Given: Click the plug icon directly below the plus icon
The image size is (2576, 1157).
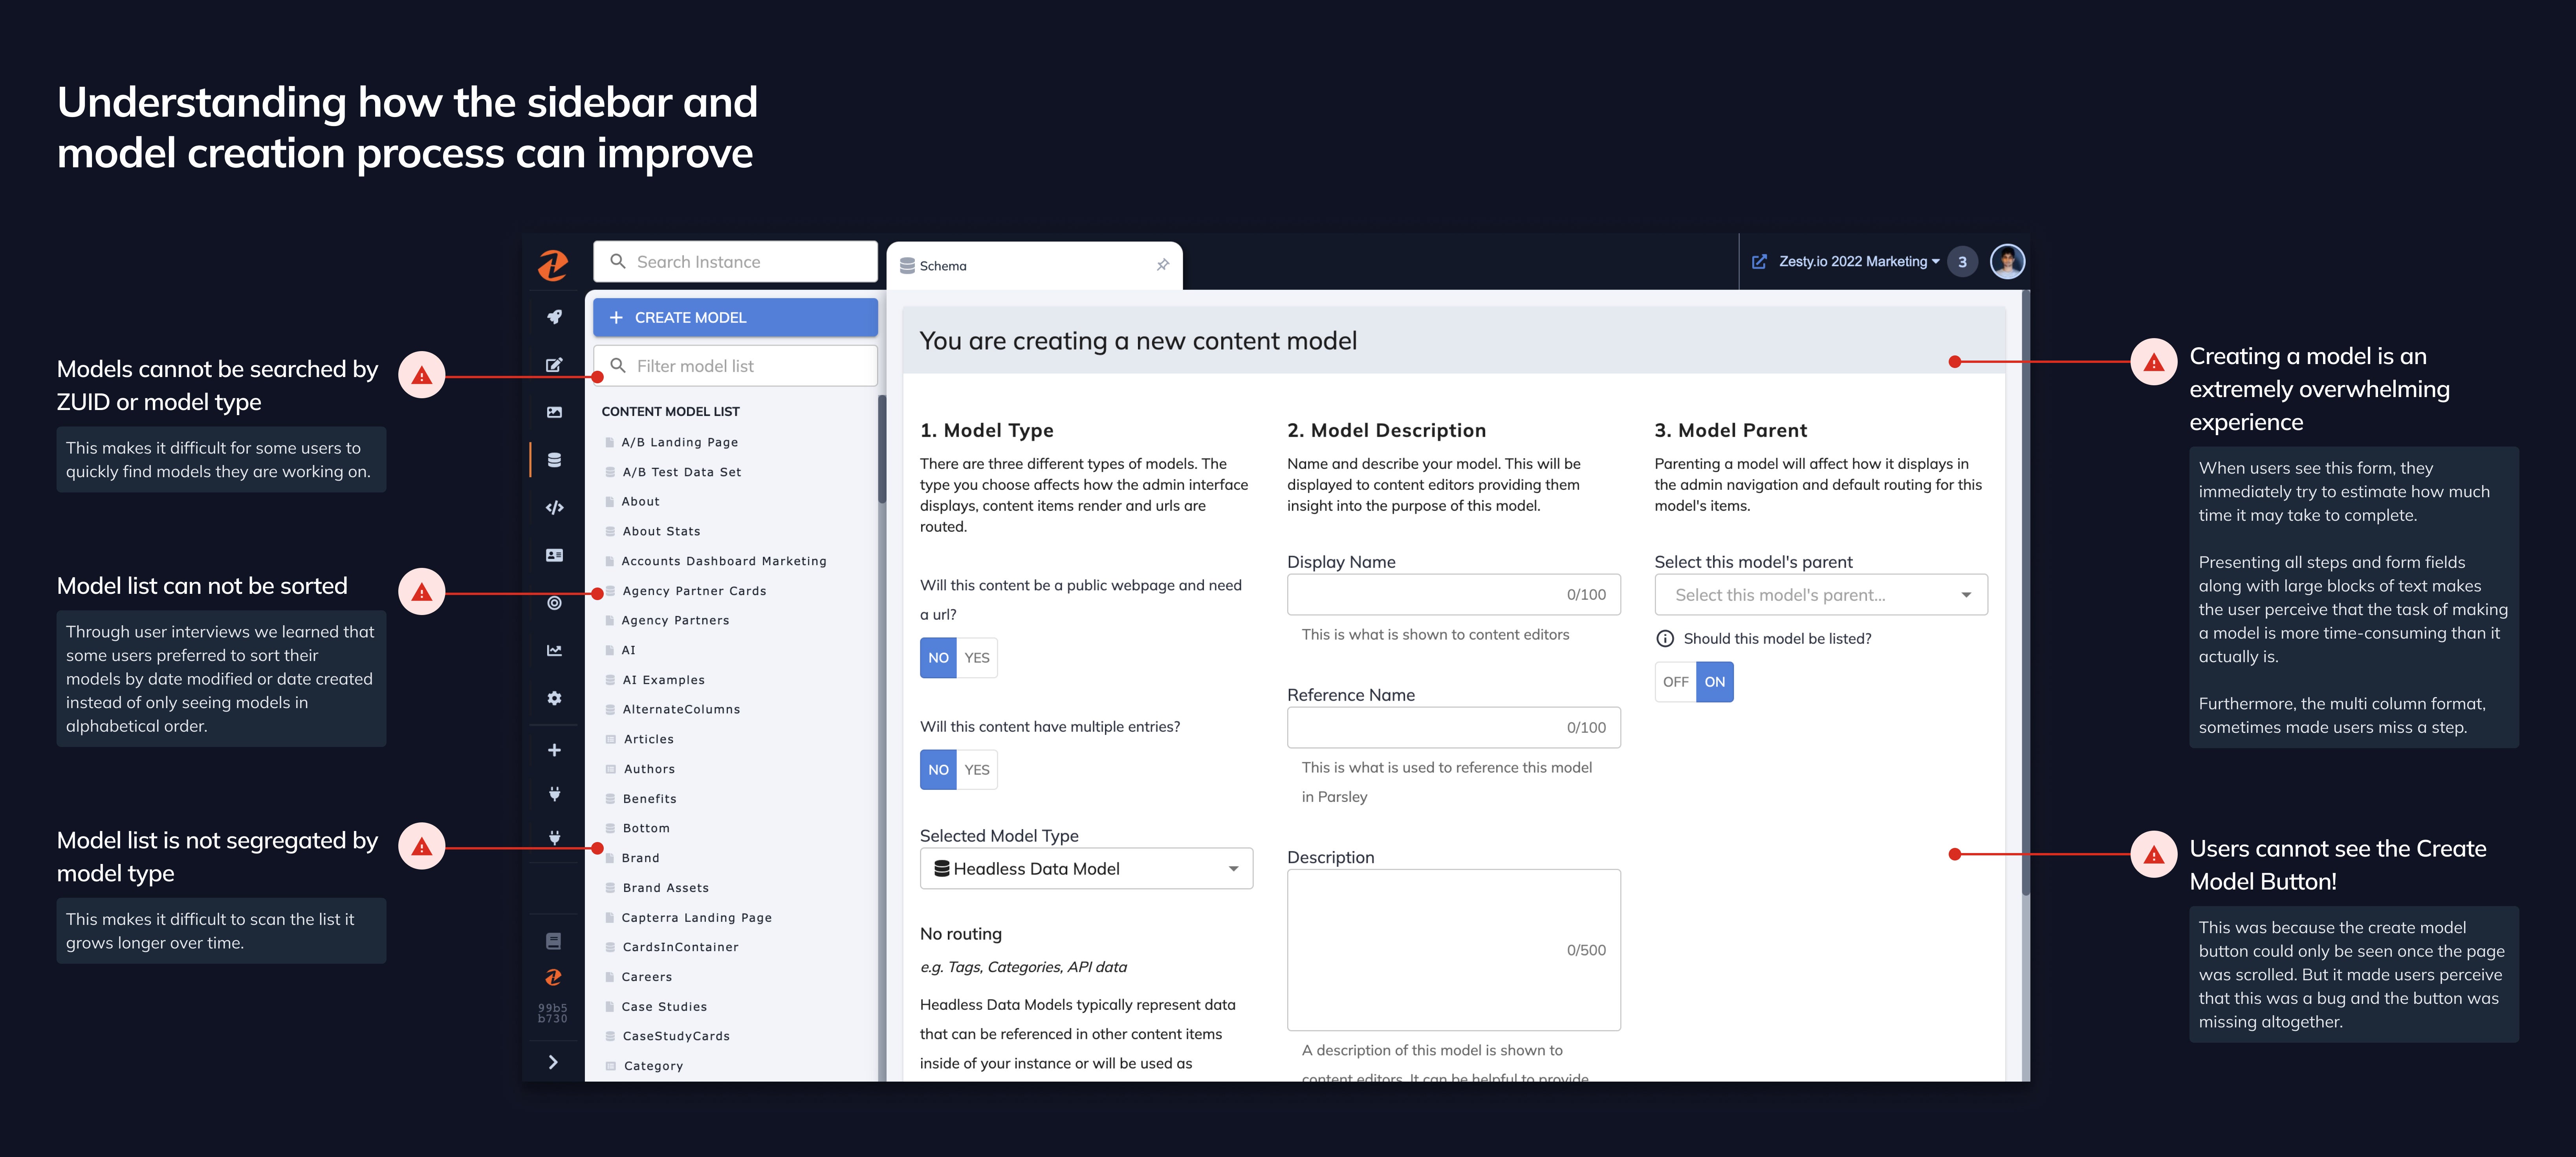Looking at the screenshot, I should pyautogui.click(x=554, y=794).
